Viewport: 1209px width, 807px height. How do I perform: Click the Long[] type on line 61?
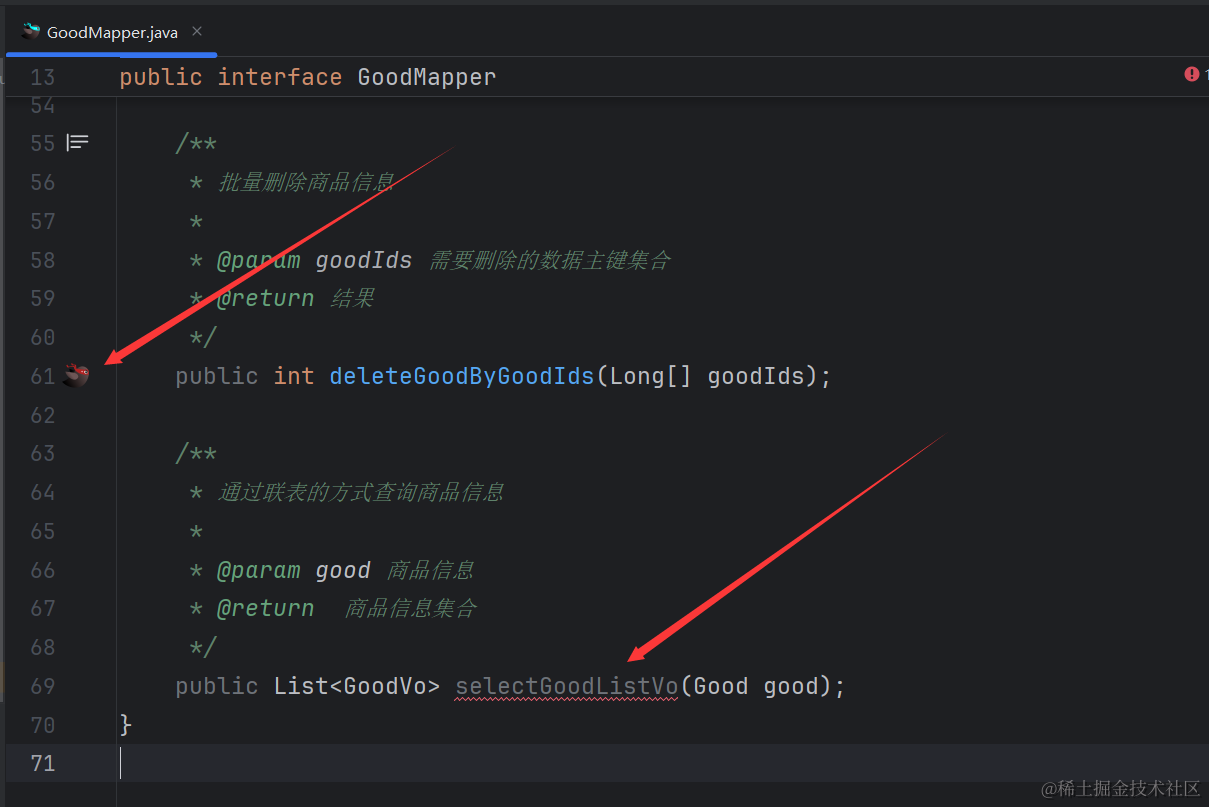click(x=650, y=376)
